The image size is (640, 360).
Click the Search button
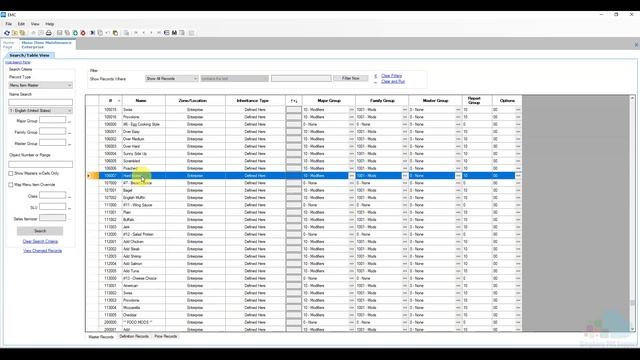click(40, 231)
